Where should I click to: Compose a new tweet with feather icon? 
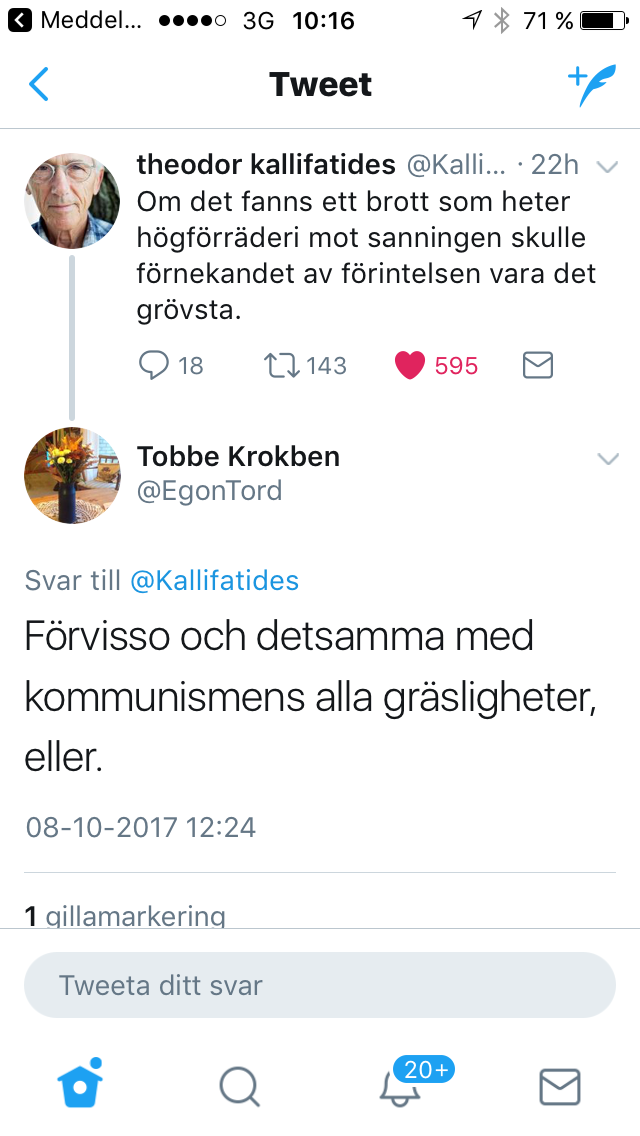click(x=591, y=86)
